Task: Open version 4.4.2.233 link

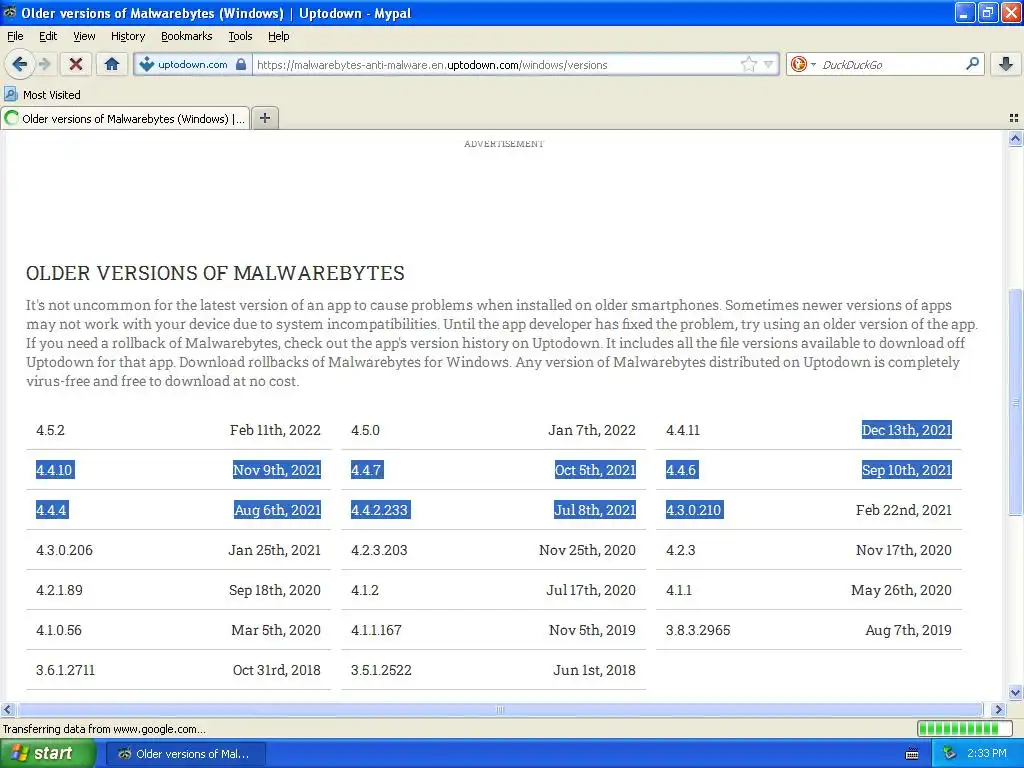Action: coord(380,510)
